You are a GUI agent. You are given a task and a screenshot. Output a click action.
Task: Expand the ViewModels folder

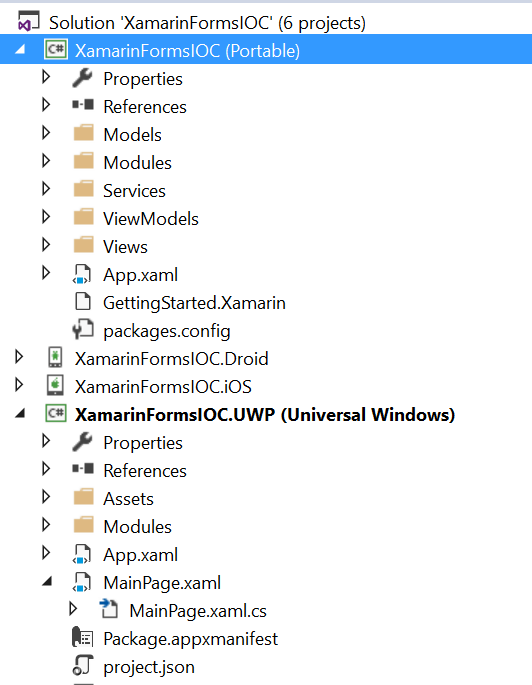click(x=46, y=217)
